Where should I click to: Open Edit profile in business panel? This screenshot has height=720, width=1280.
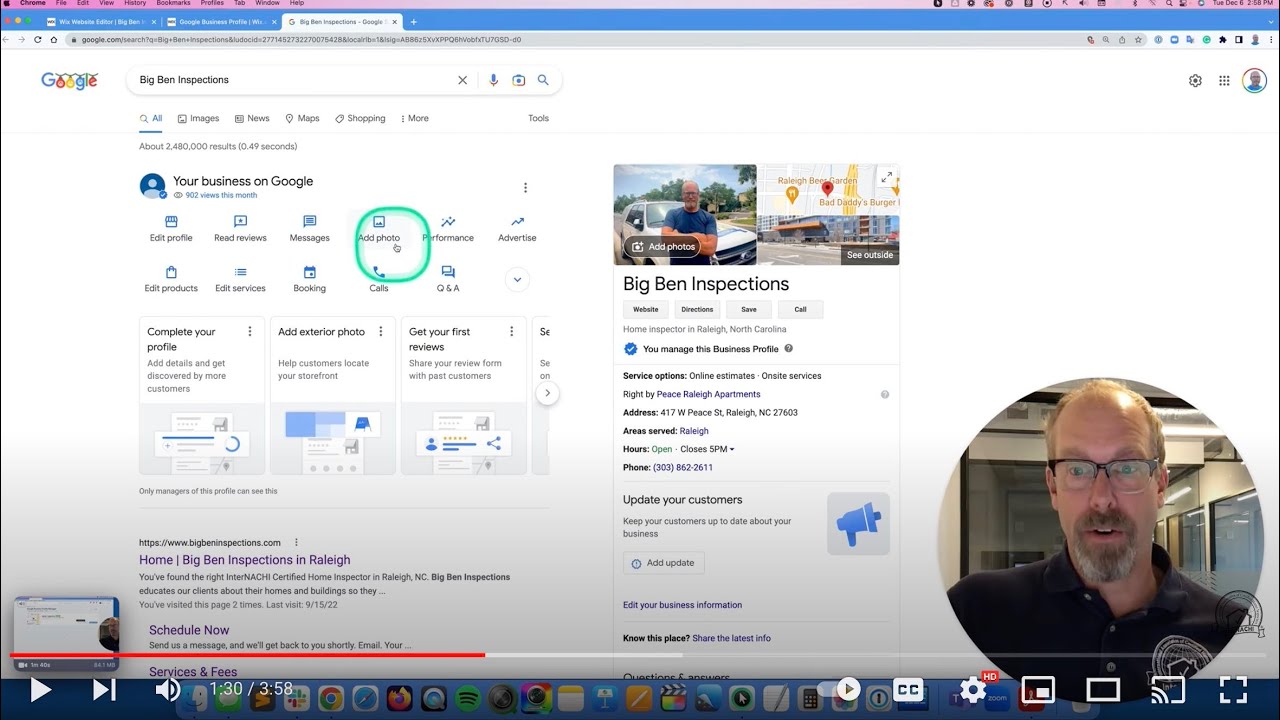point(171,229)
